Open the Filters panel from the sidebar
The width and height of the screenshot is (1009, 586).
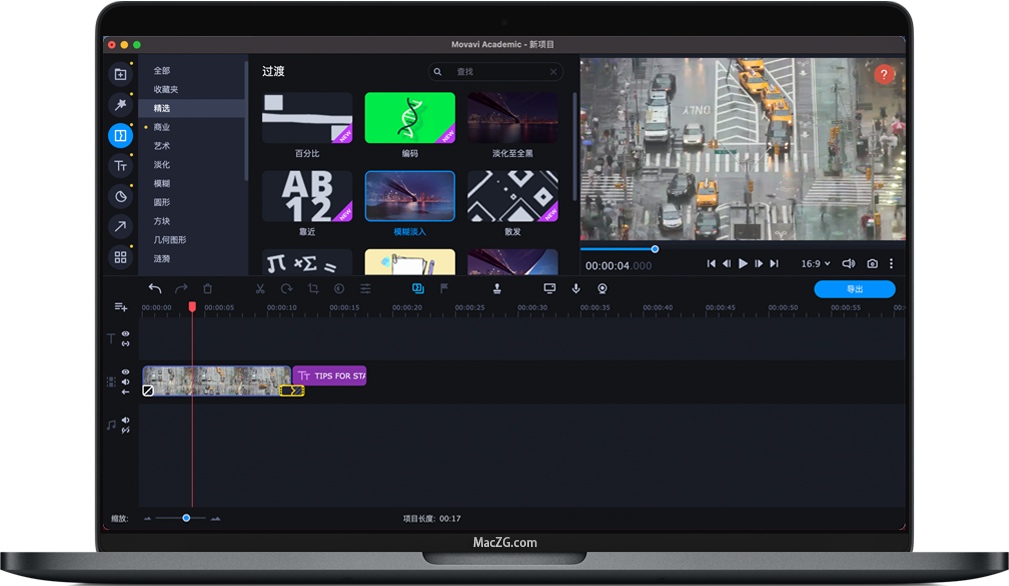click(120, 104)
